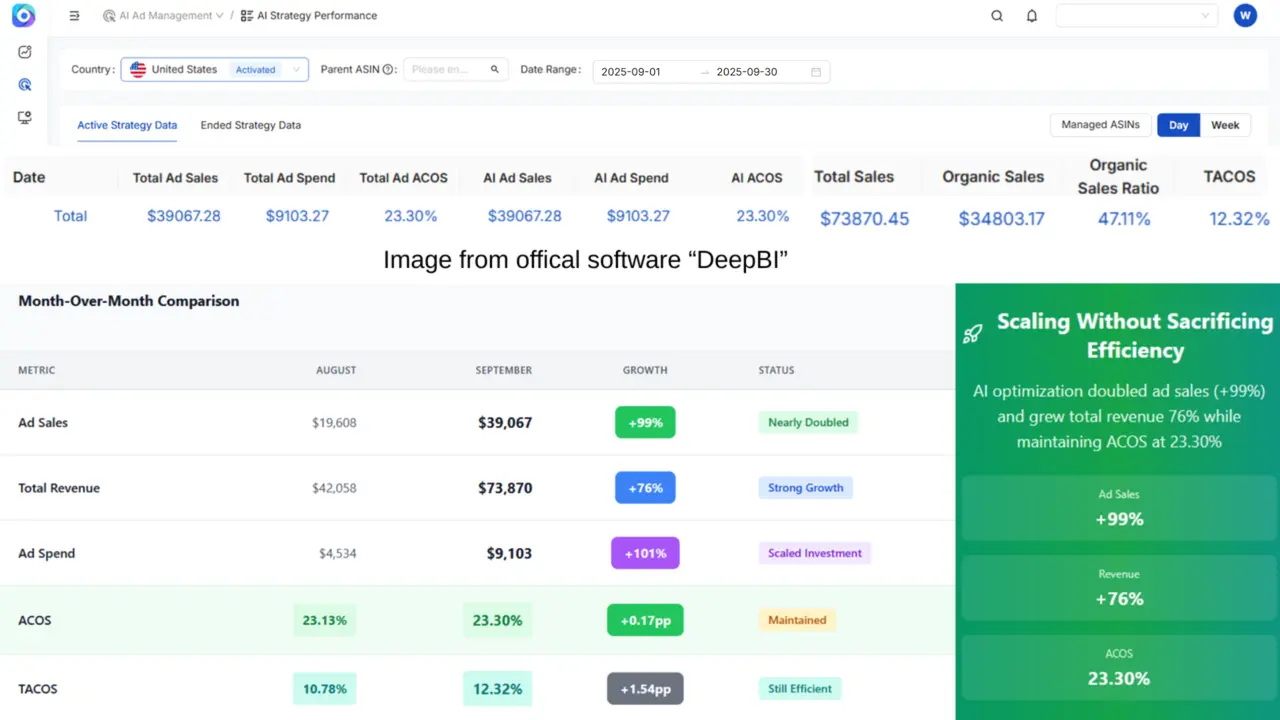Viewport: 1280px width, 720px height.
Task: Switch to Active Strategy Data tab
Action: click(x=127, y=125)
